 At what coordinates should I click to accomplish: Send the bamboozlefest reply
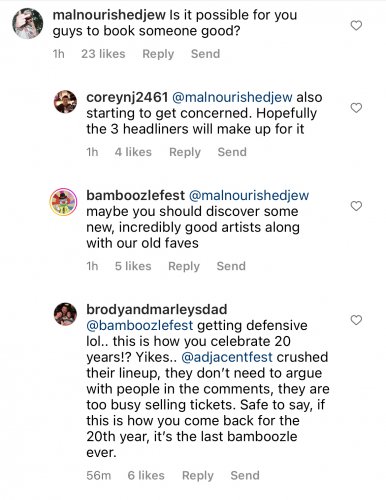coord(231,266)
